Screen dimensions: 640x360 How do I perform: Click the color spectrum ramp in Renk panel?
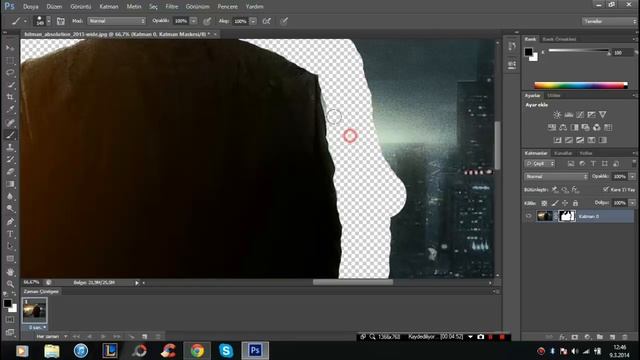581,85
